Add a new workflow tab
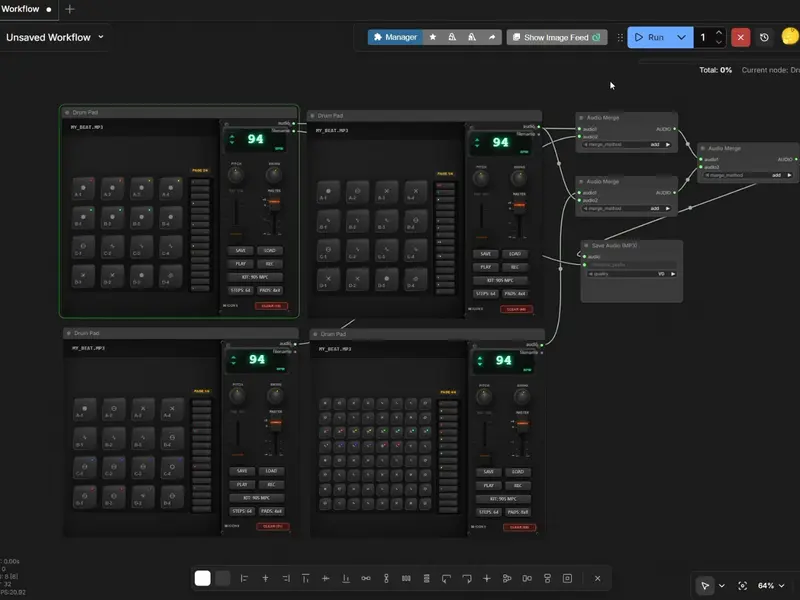The height and width of the screenshot is (600, 800). (x=69, y=9)
